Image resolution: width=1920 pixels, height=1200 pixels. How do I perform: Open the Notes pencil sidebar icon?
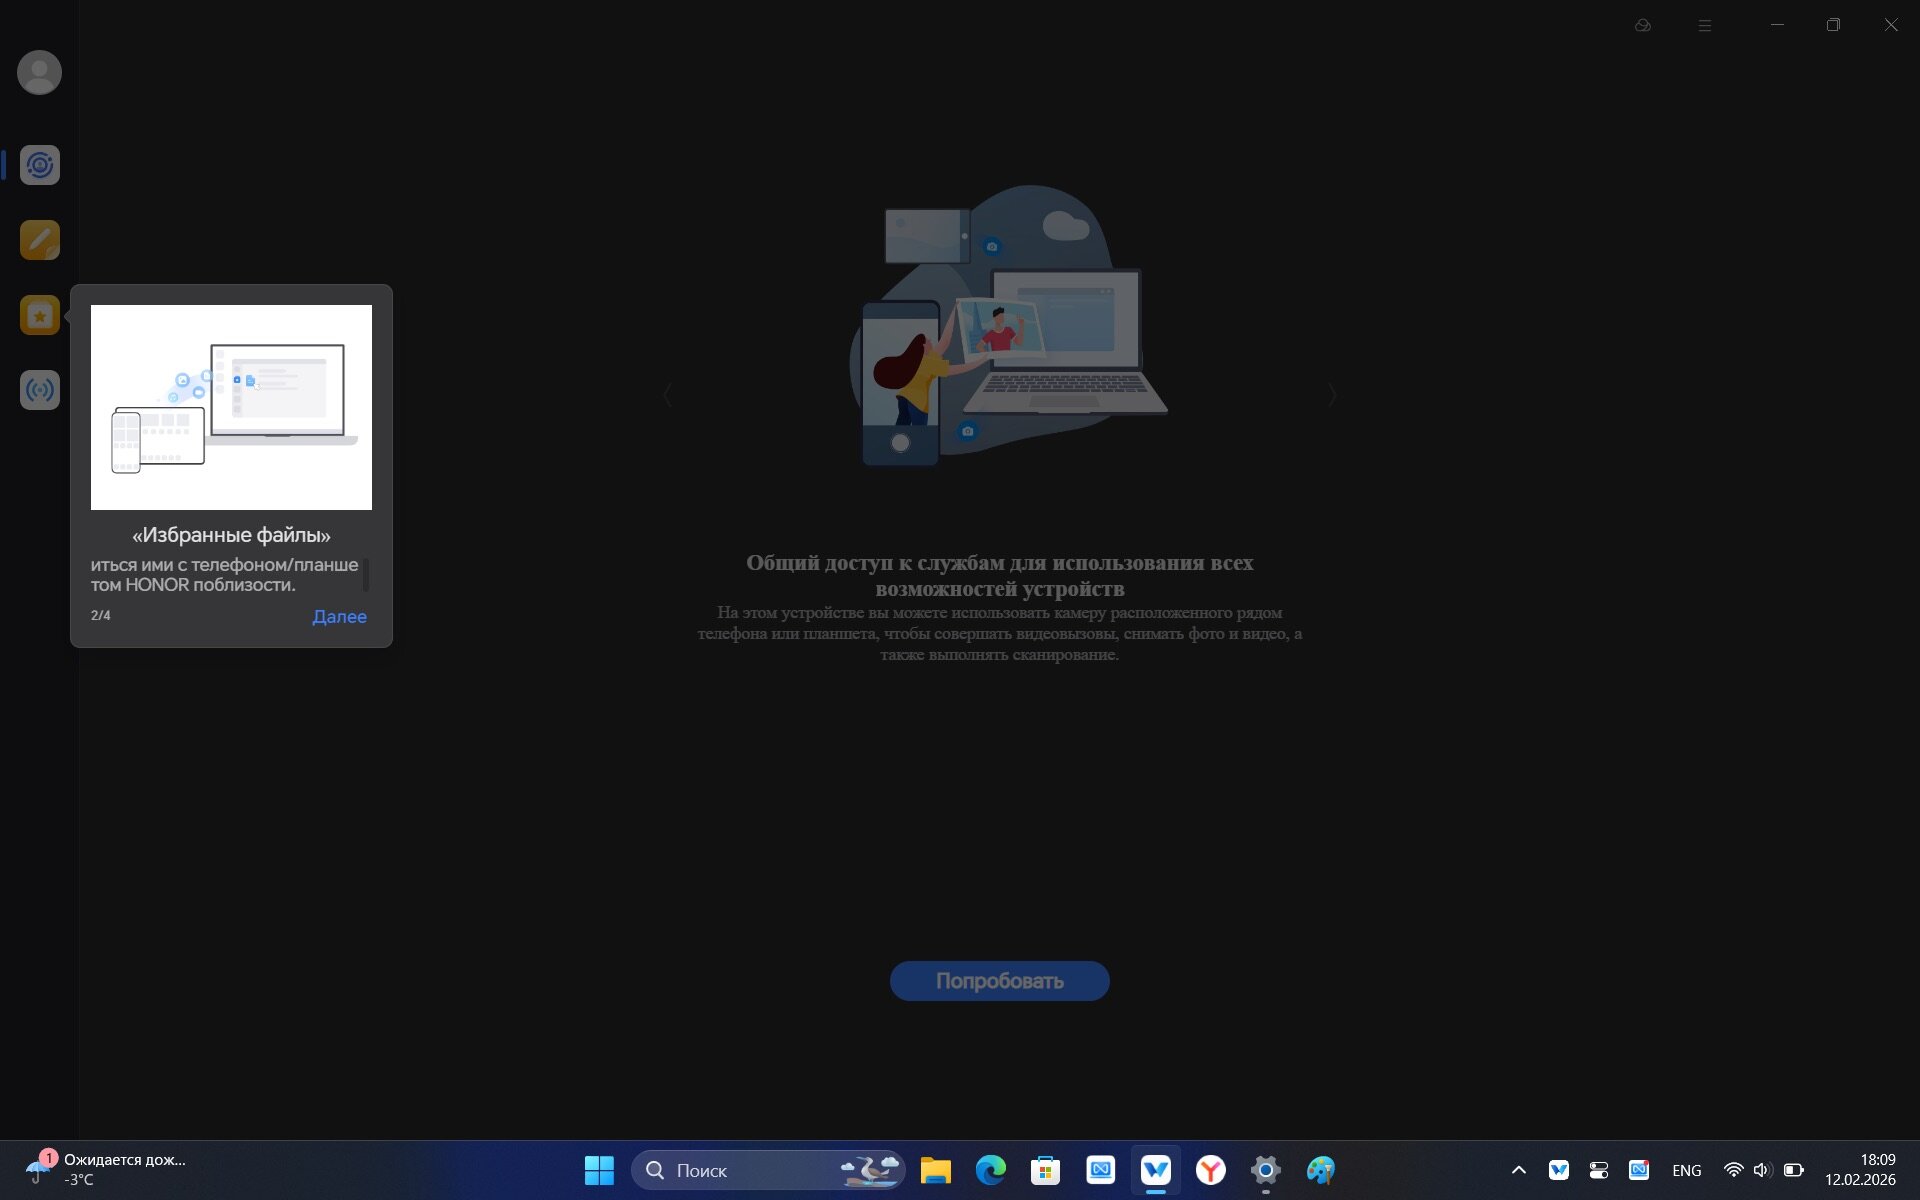40,240
